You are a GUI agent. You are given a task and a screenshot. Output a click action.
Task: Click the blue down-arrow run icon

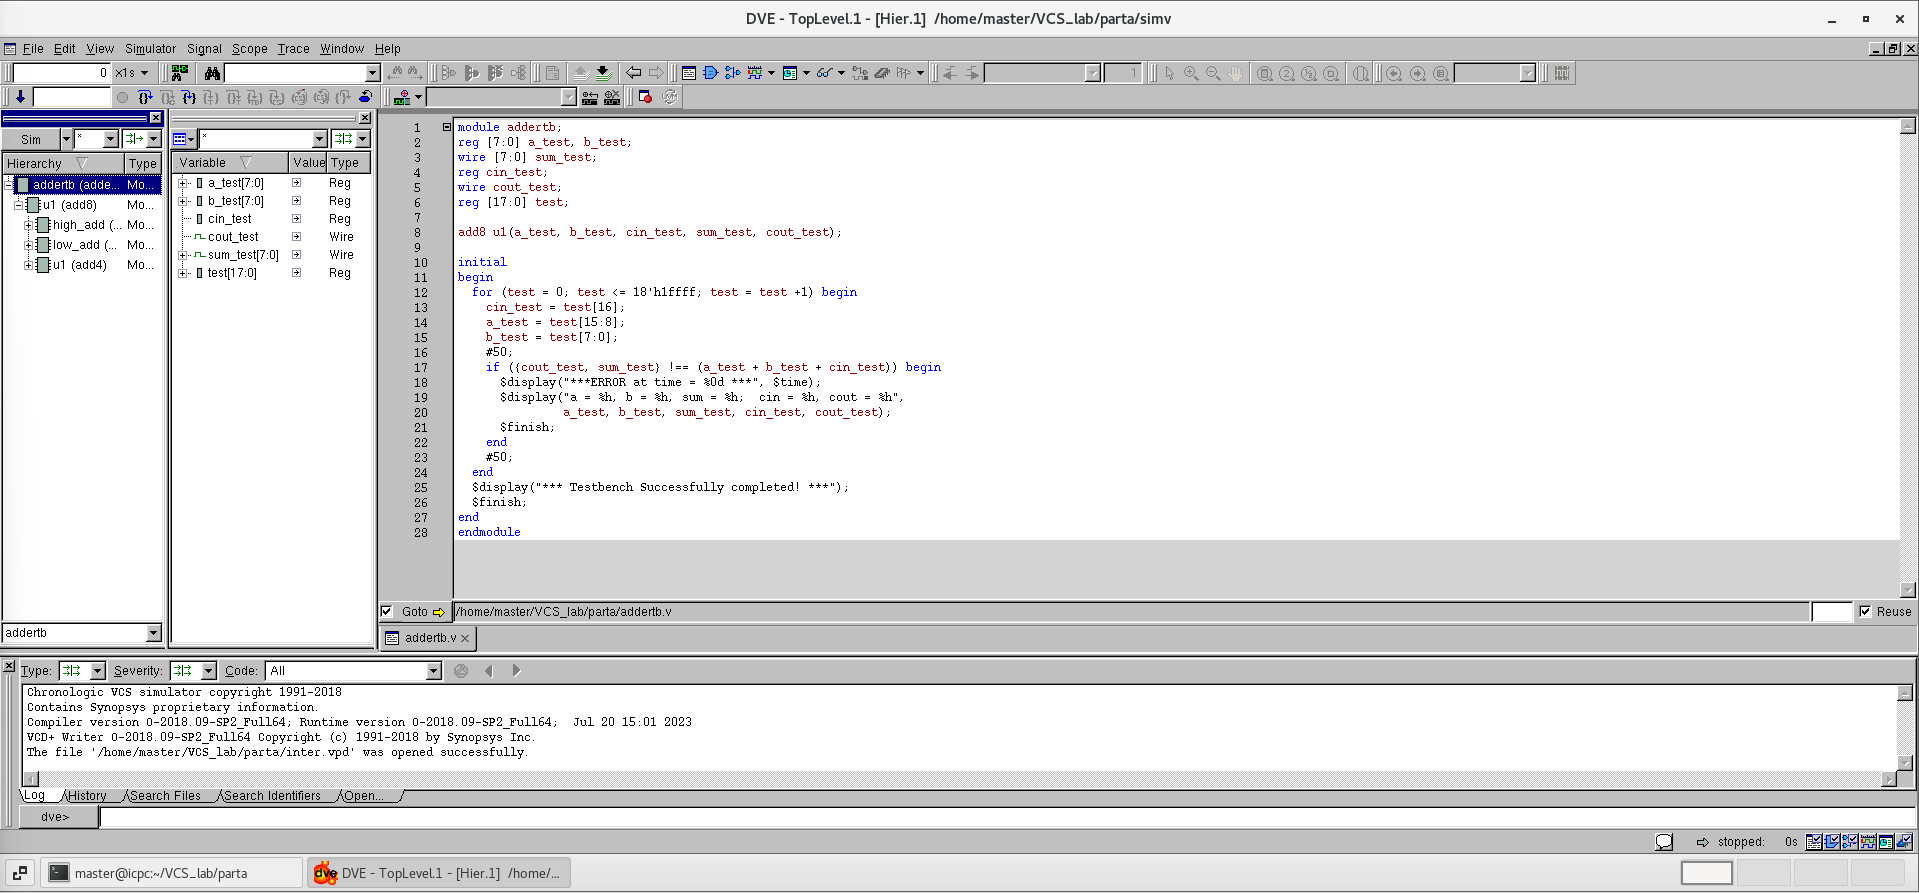pos(20,97)
